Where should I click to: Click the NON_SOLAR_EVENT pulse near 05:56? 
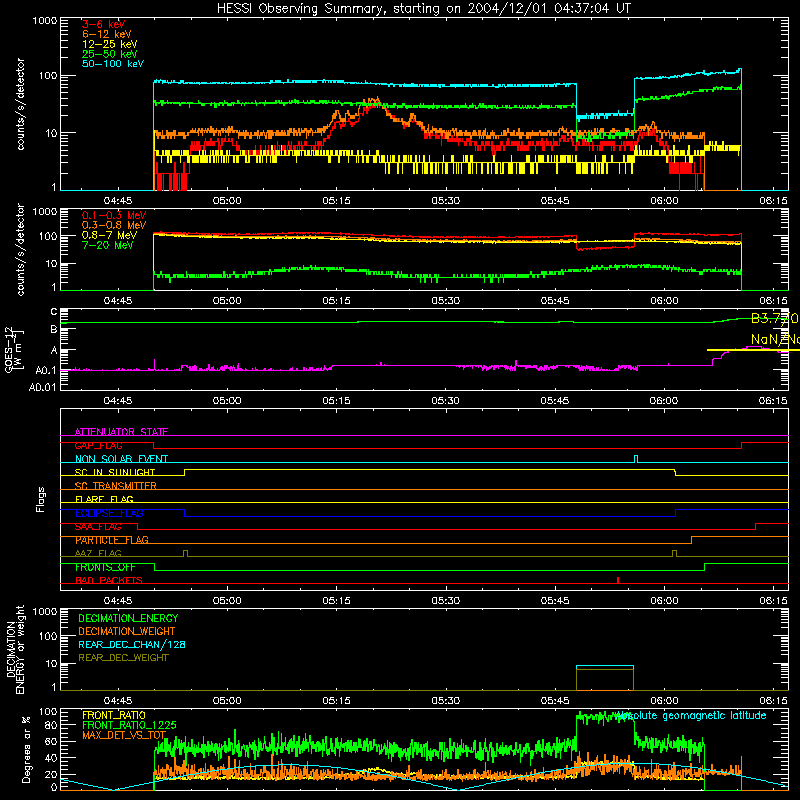pyautogui.click(x=636, y=459)
